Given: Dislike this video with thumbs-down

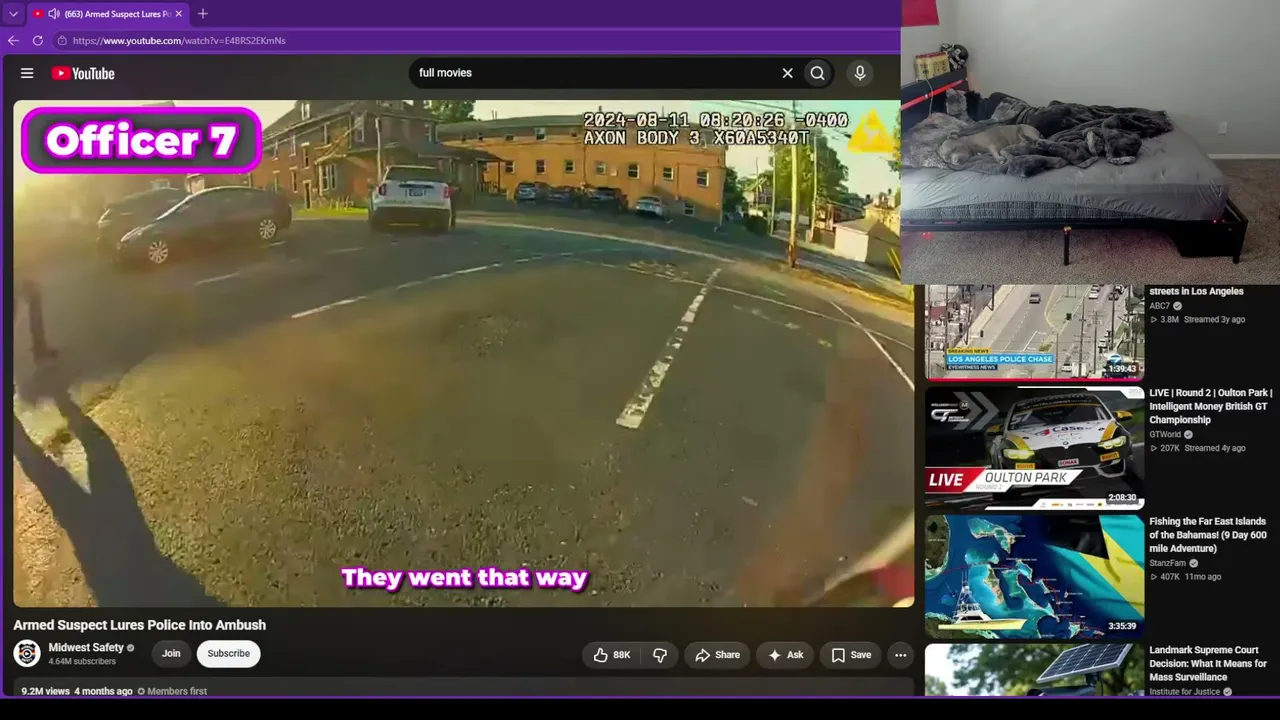Looking at the screenshot, I should 660,655.
